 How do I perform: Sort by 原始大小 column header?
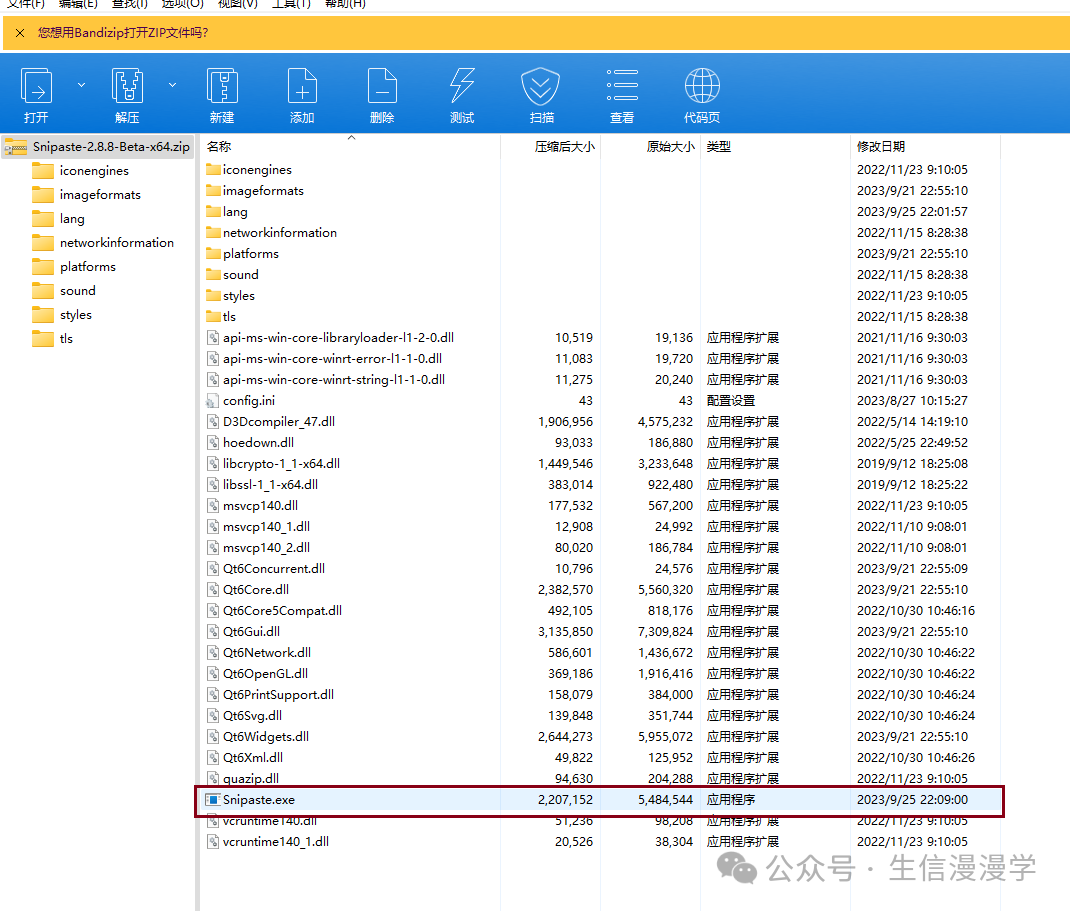670,147
